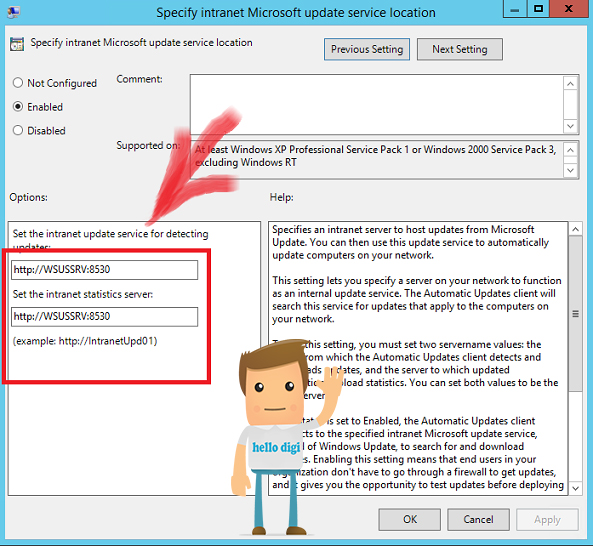Click the Apply button

click(x=547, y=520)
